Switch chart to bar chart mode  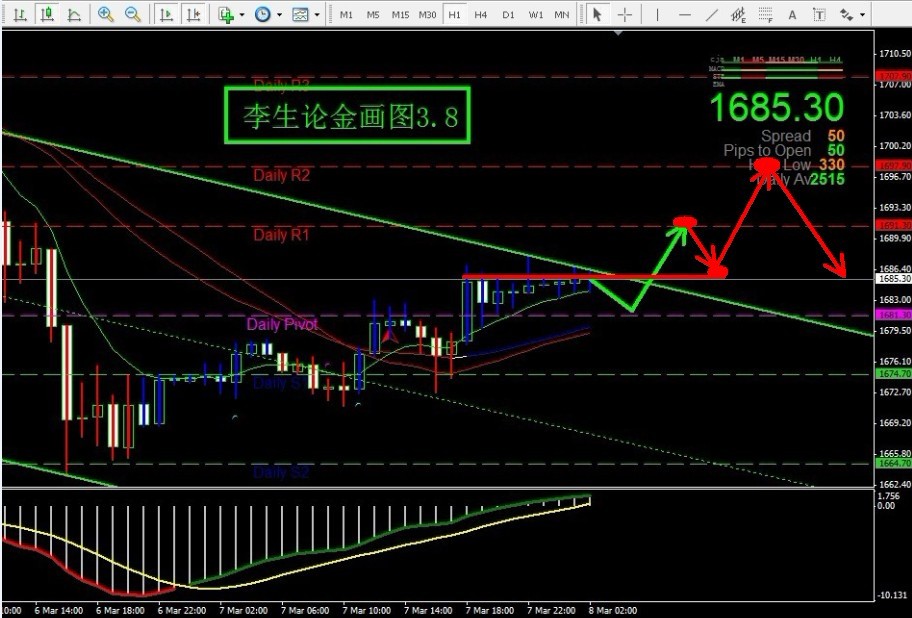pyautogui.click(x=19, y=15)
